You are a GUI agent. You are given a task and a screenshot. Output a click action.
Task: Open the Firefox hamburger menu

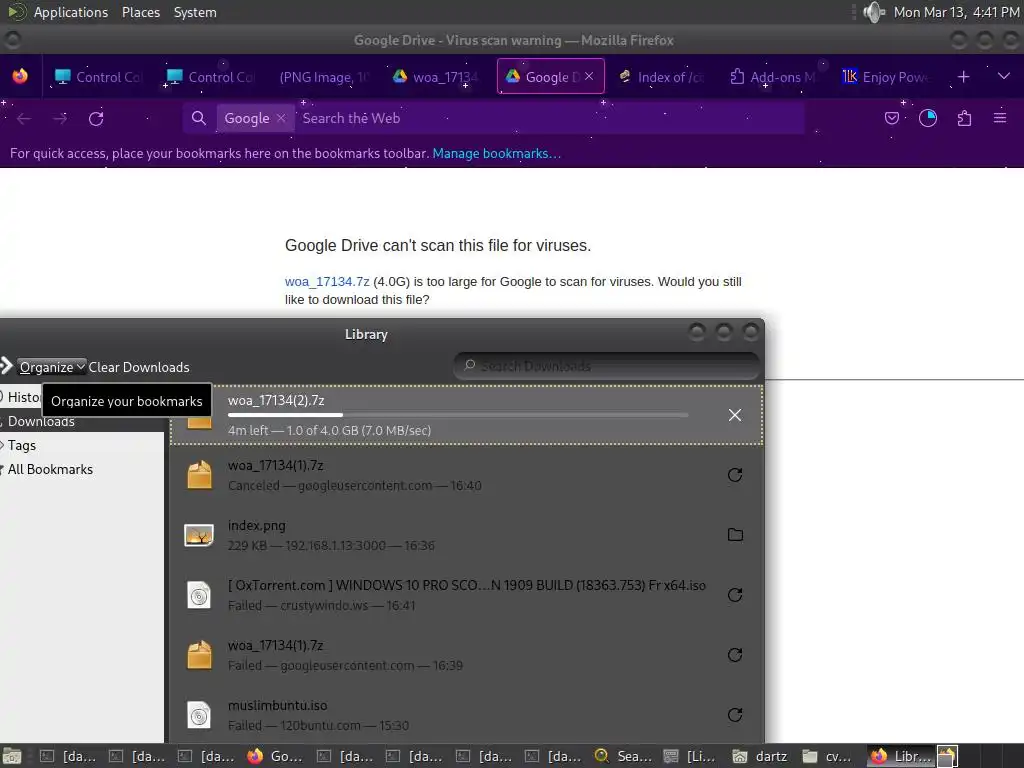pyautogui.click(x=1000, y=118)
